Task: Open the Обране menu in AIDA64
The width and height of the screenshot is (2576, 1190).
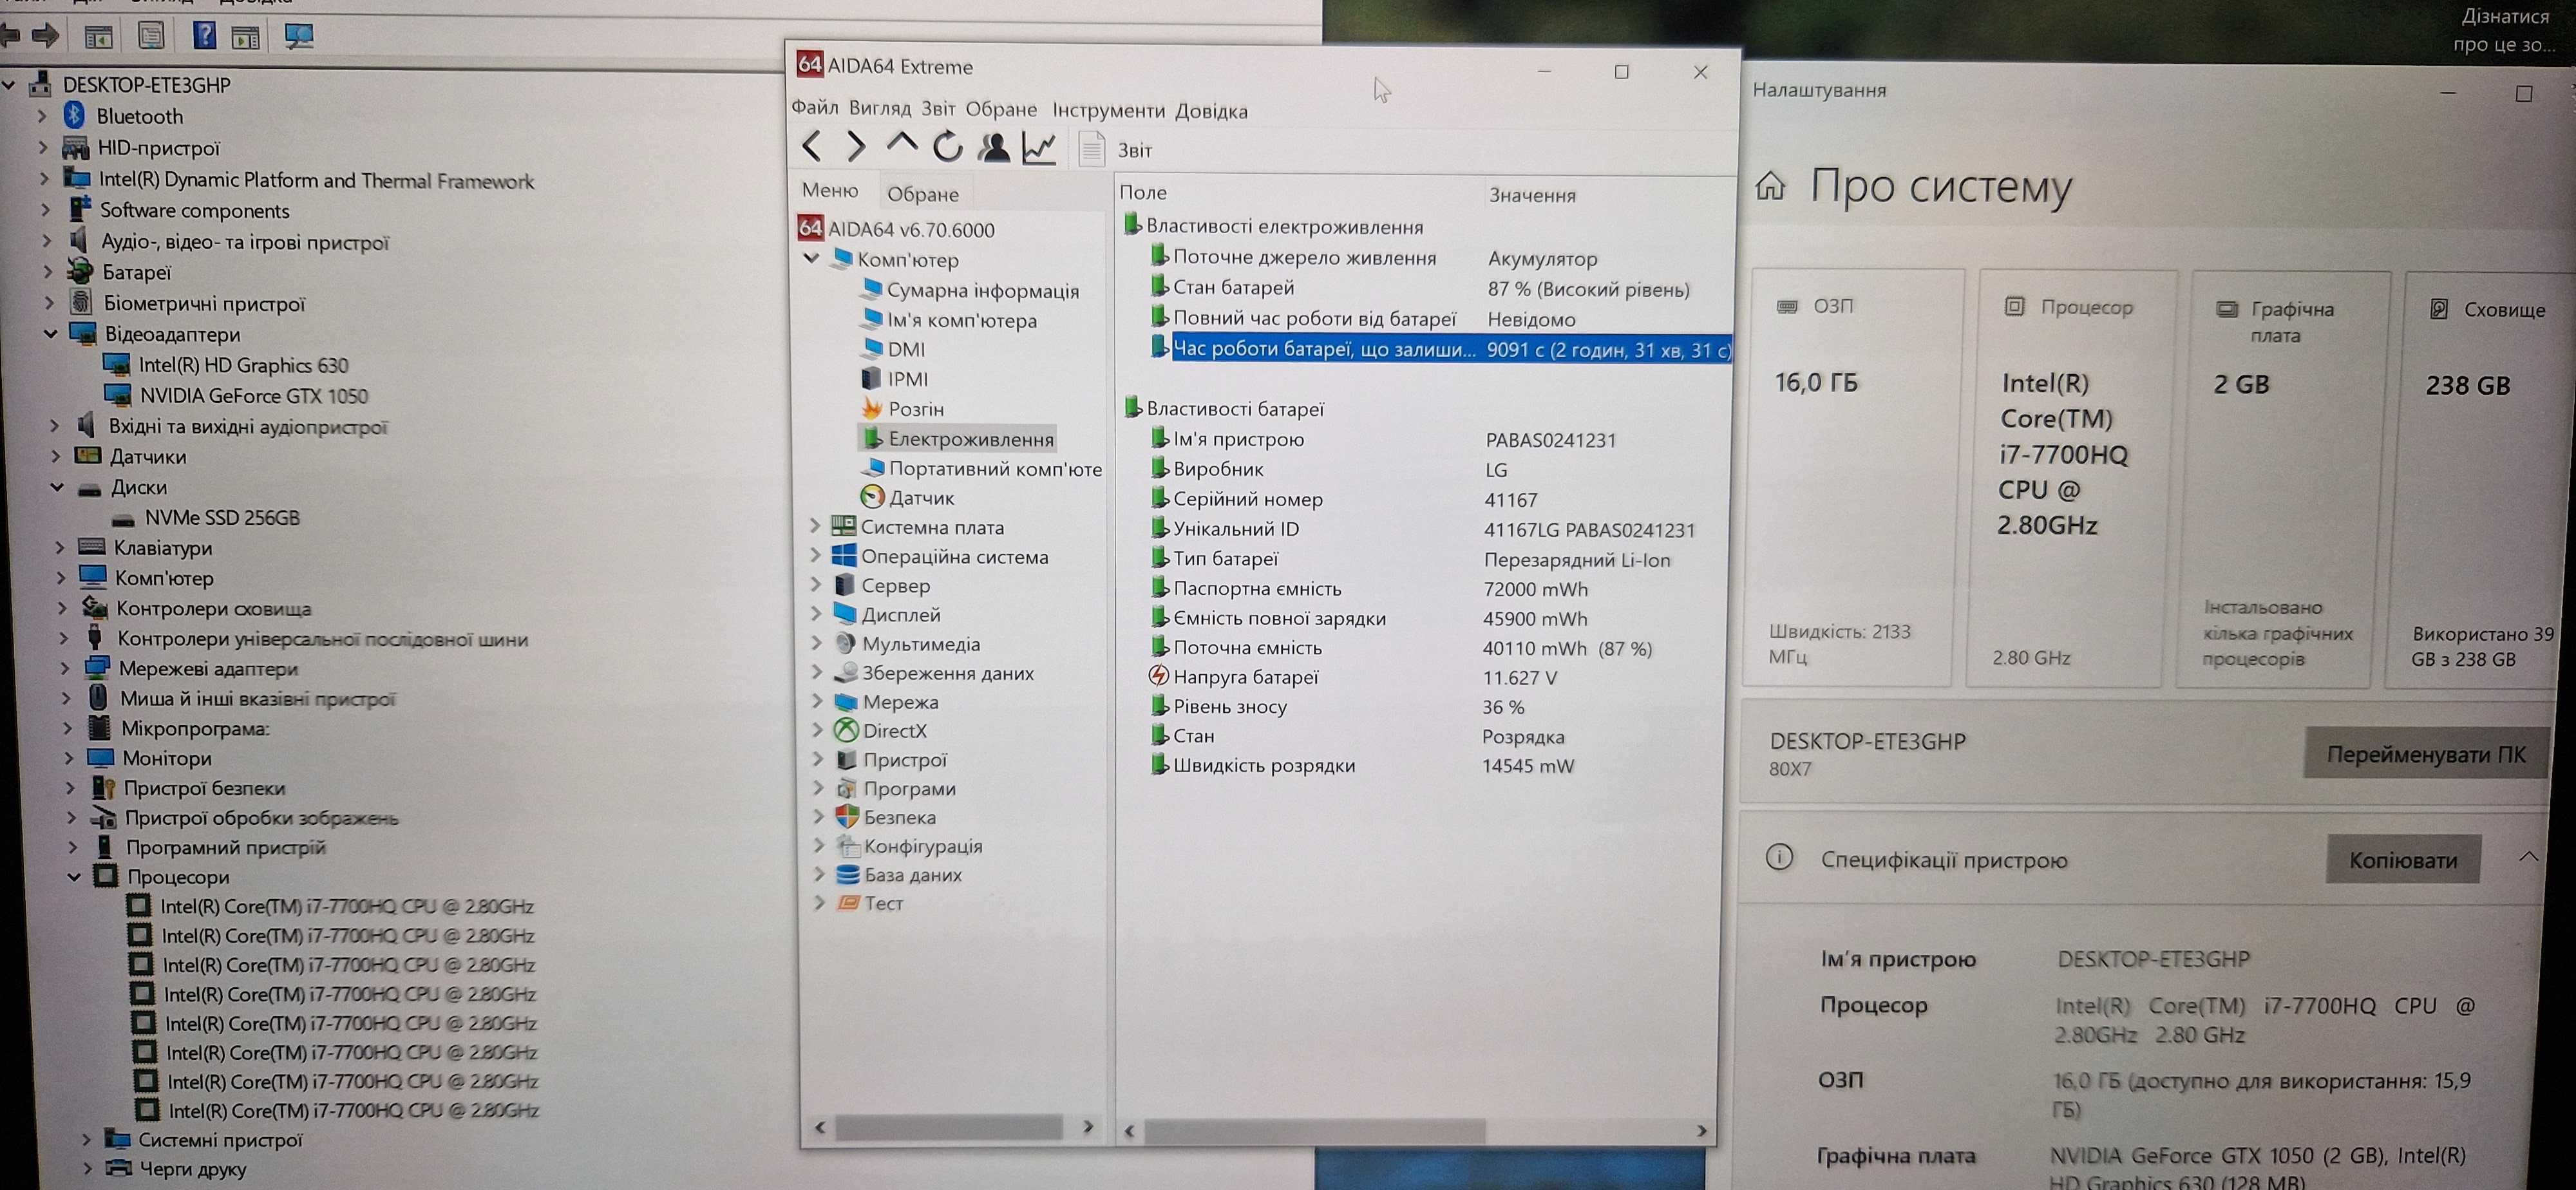Action: pyautogui.click(x=1001, y=109)
